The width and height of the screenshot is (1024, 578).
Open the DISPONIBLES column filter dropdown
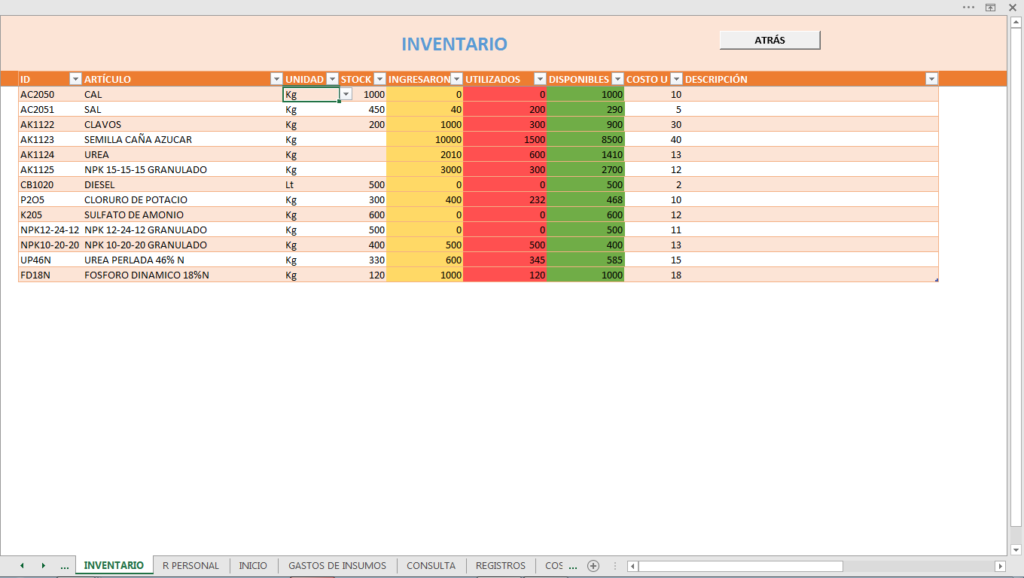[x=617, y=79]
